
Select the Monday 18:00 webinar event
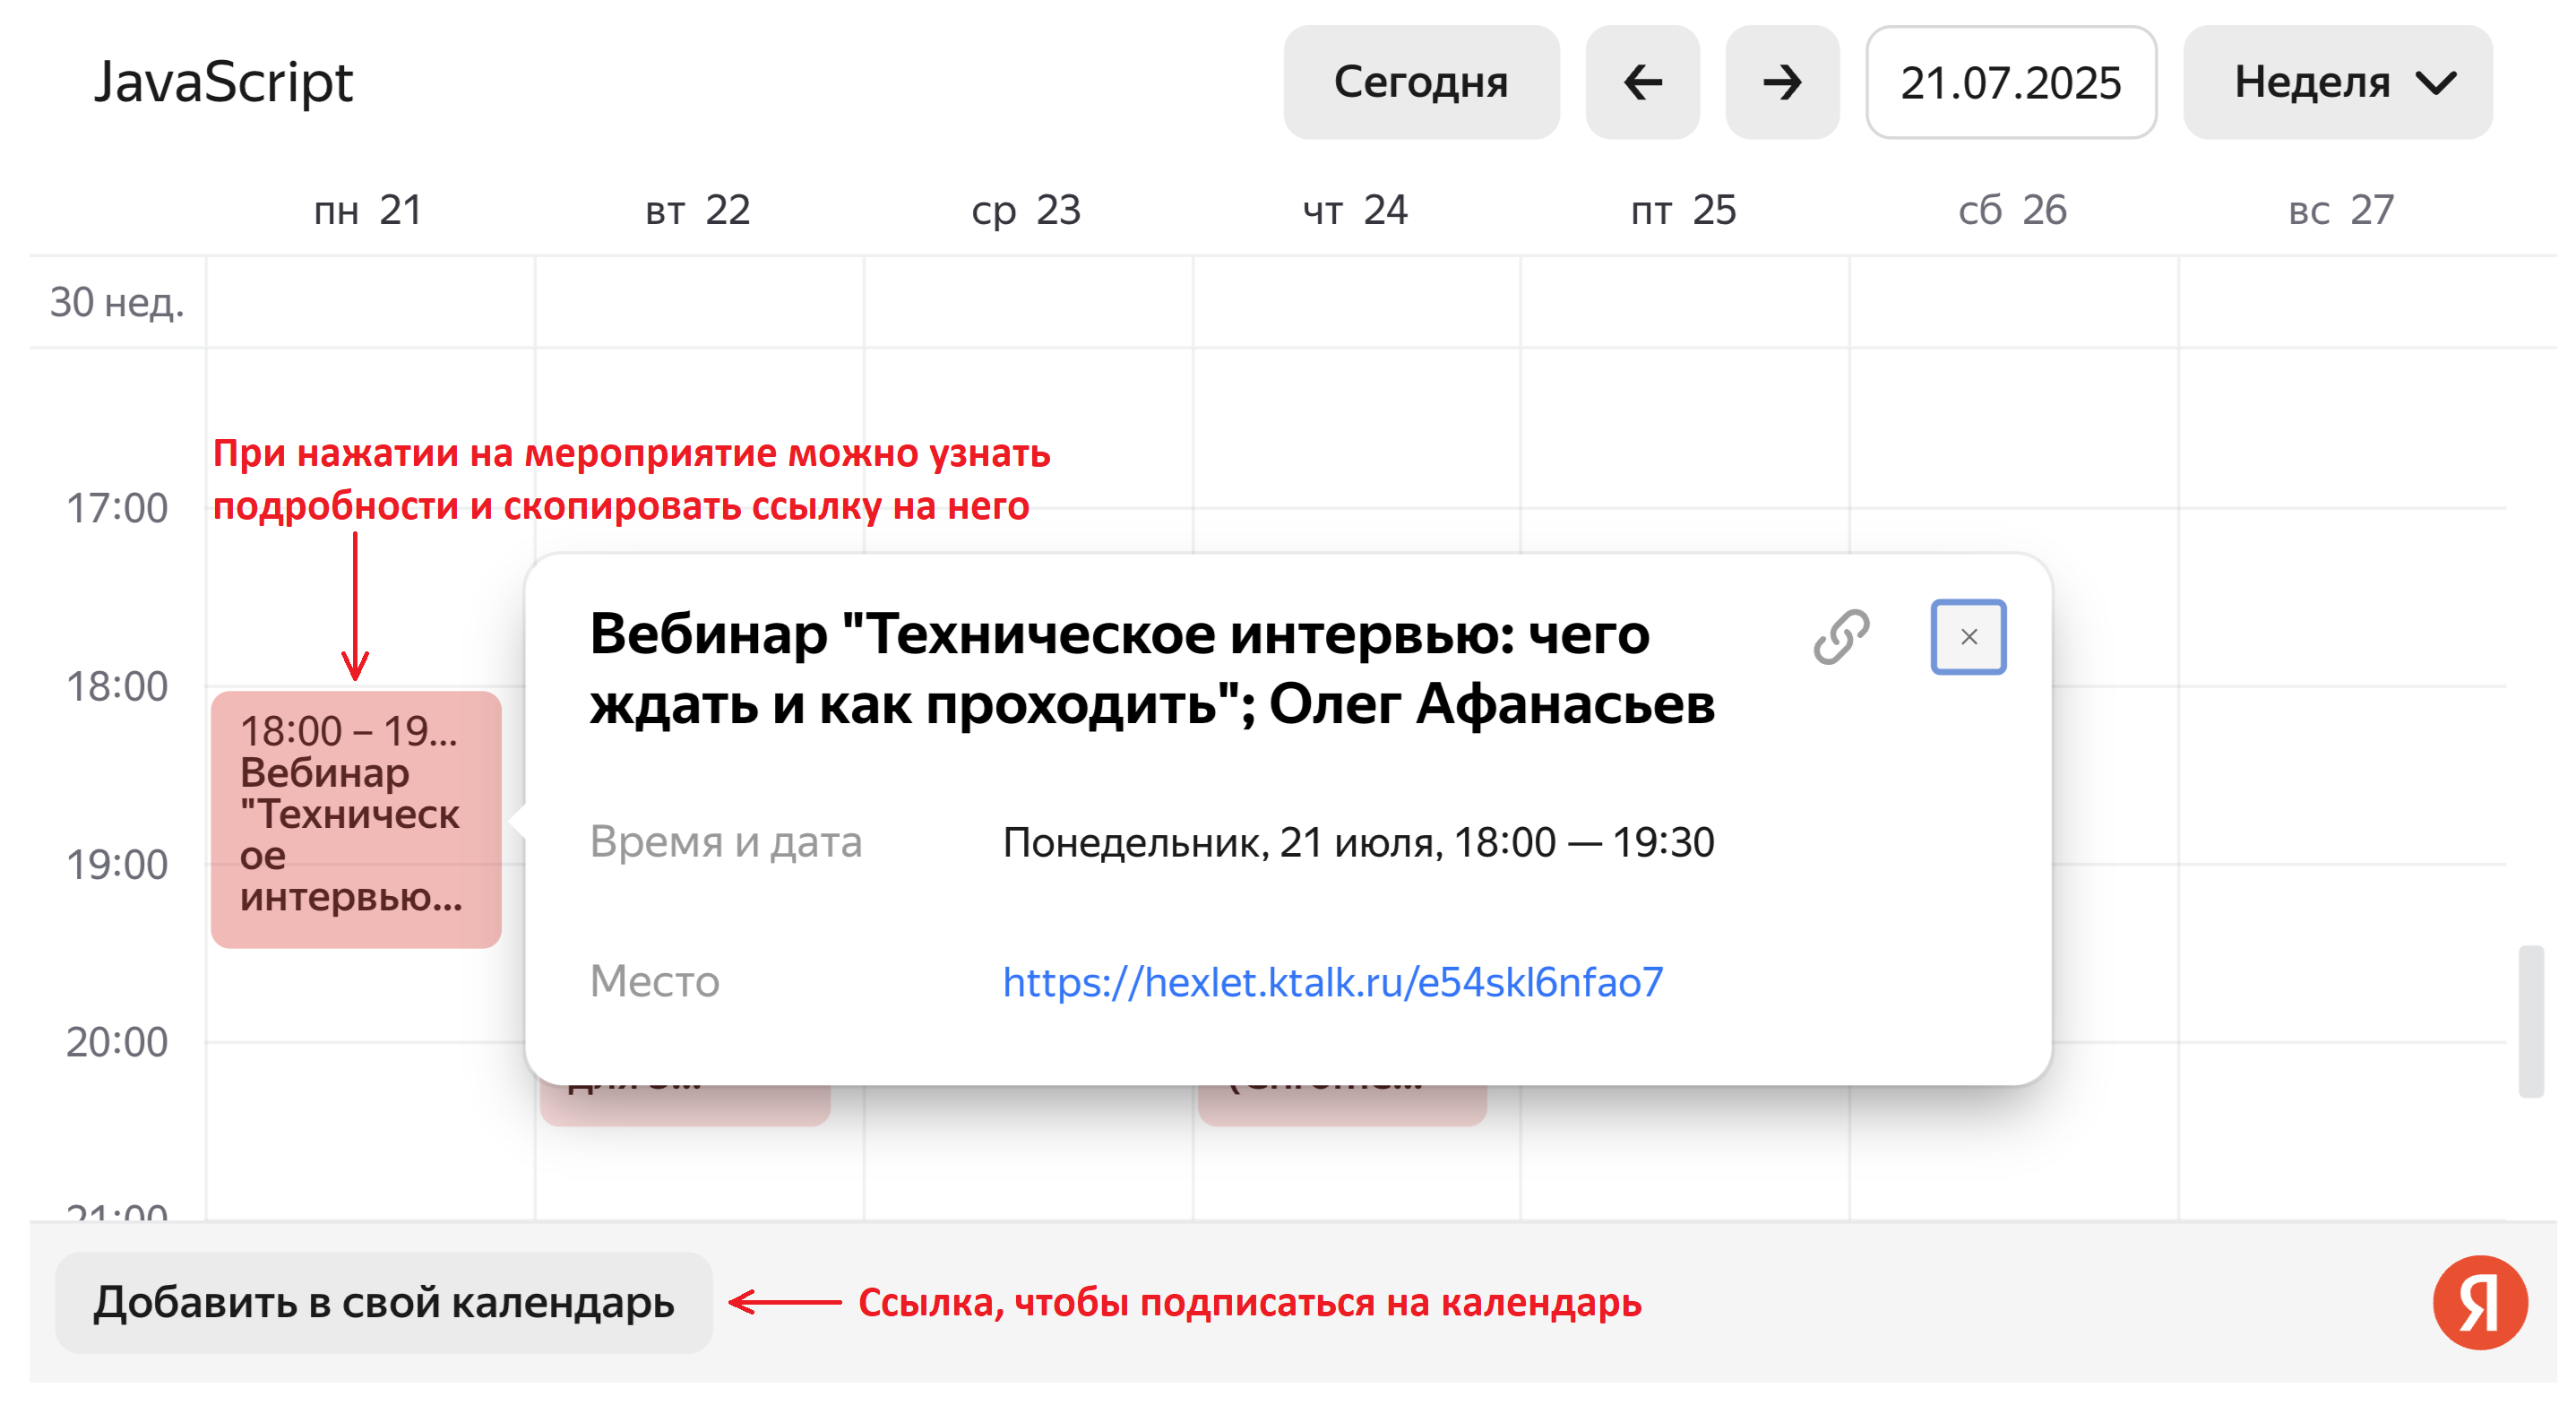pyautogui.click(x=355, y=818)
